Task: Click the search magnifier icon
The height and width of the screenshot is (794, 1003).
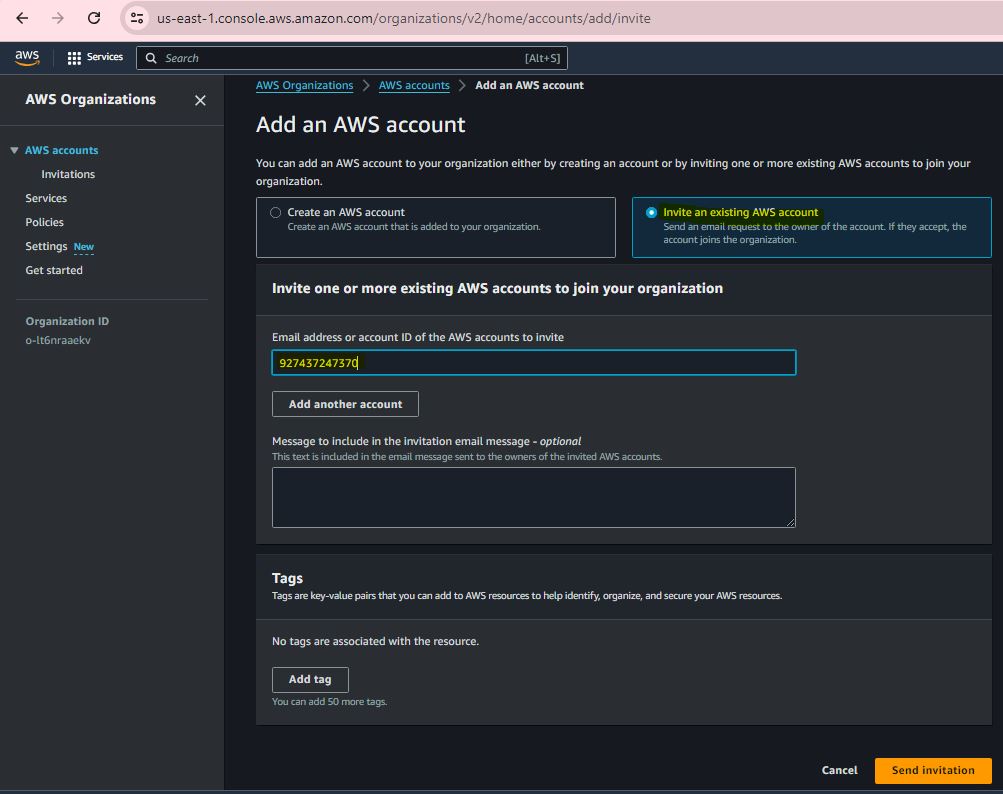Action: coord(151,58)
